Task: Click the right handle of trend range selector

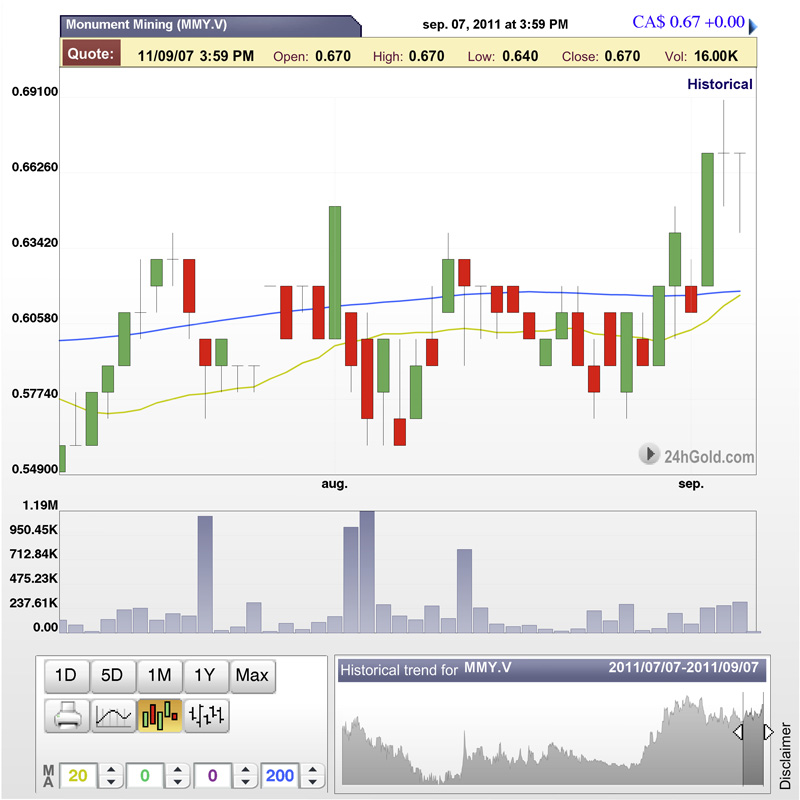Action: (768, 732)
